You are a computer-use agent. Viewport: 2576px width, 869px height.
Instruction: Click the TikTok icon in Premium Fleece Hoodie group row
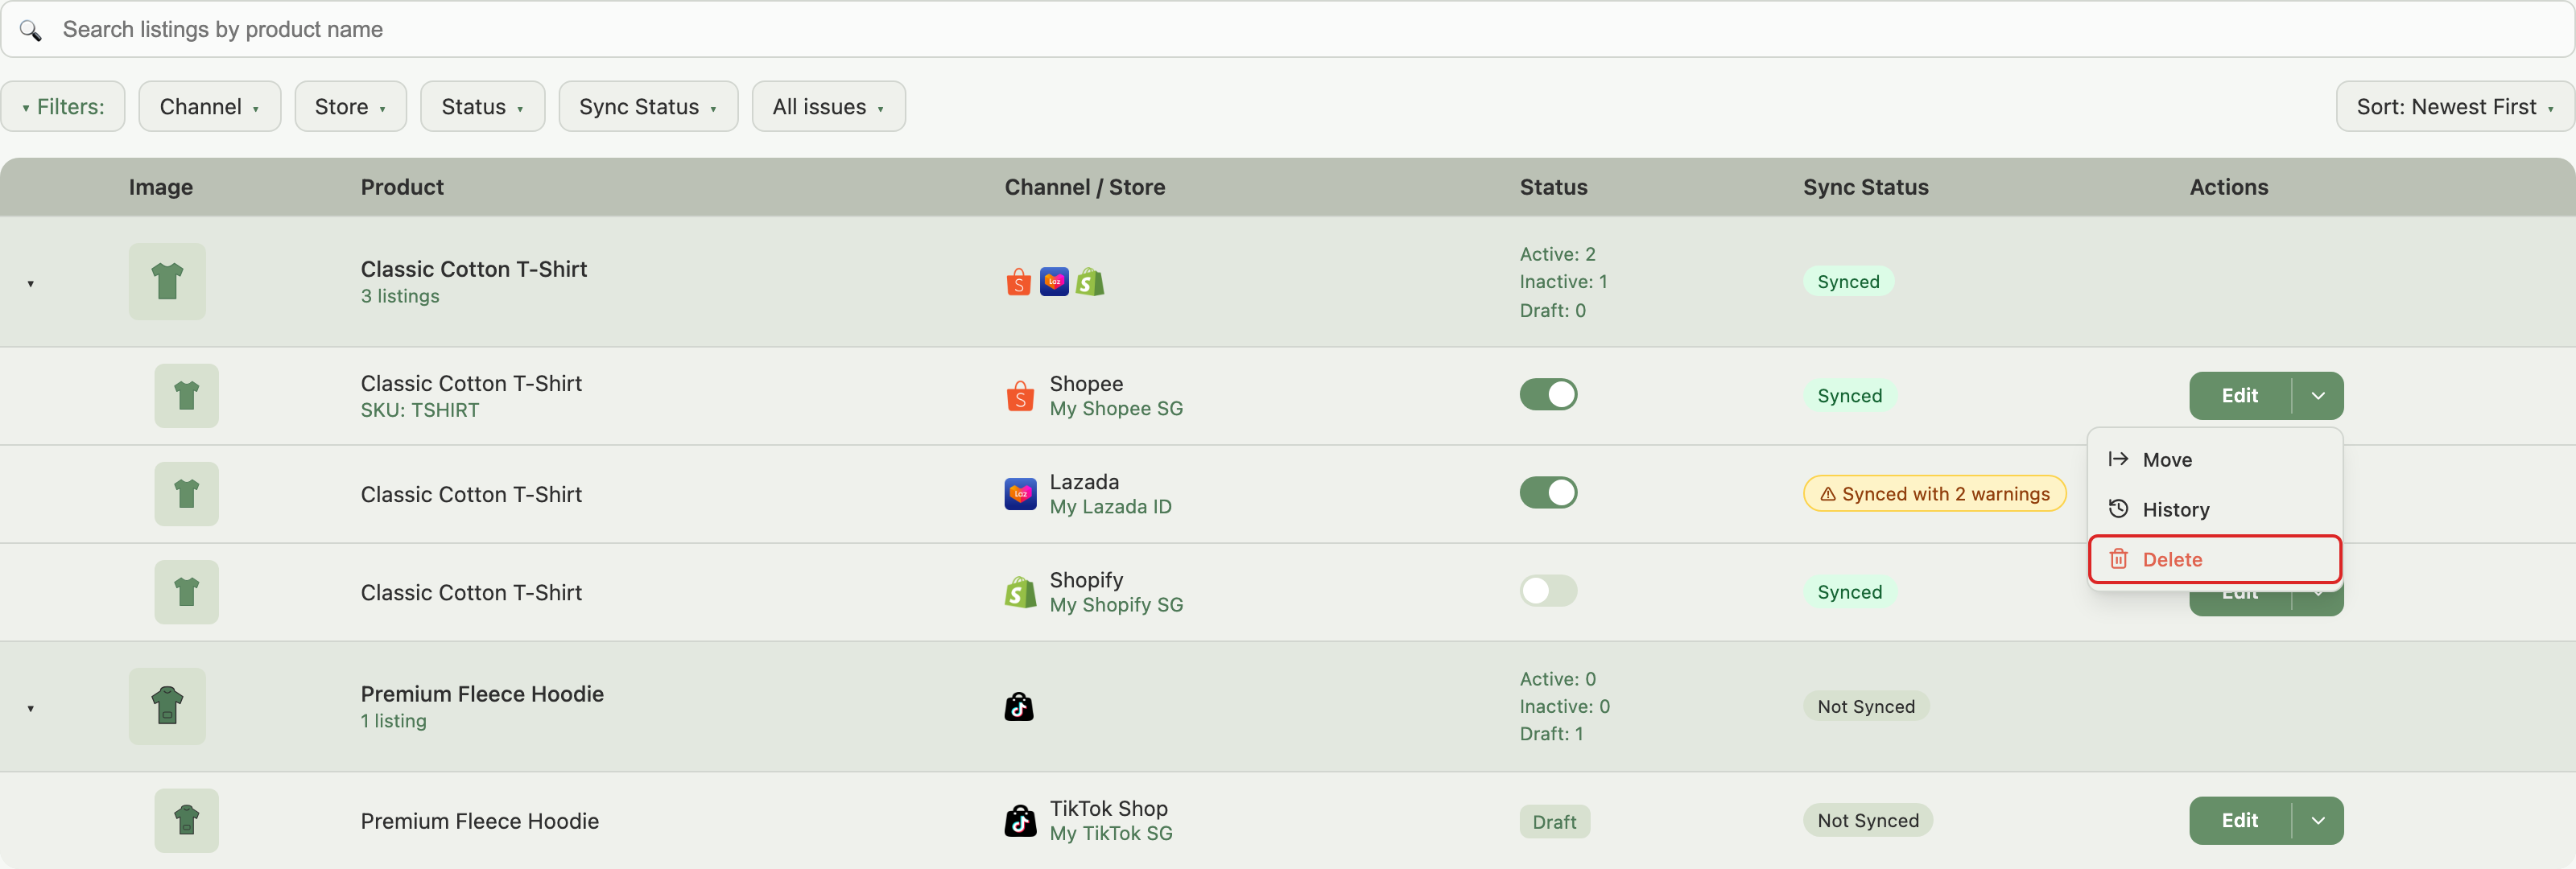click(x=1019, y=707)
